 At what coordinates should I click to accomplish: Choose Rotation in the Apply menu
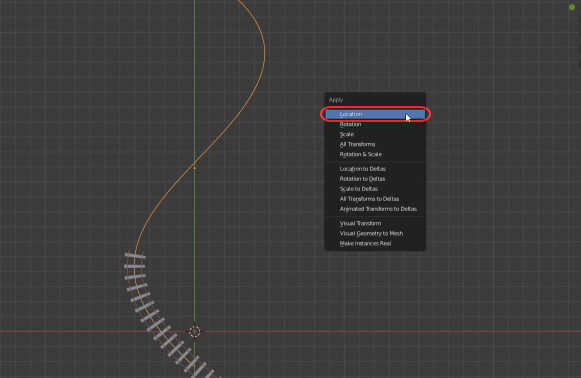(x=375, y=124)
